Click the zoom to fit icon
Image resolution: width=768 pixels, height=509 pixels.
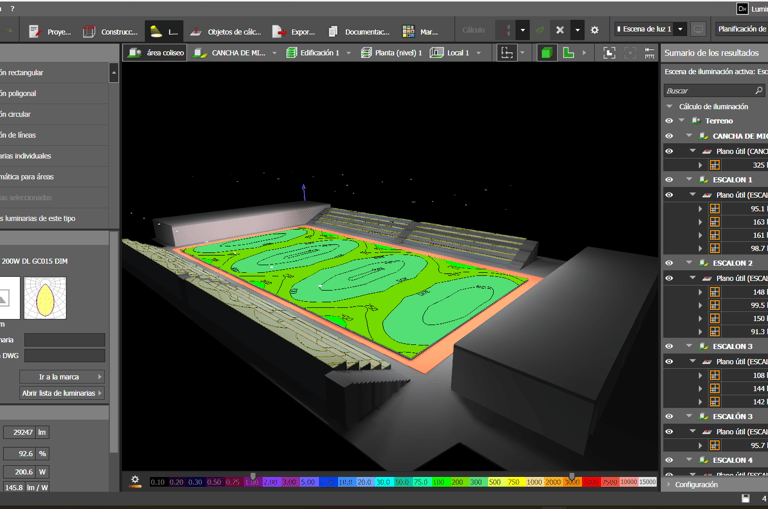609,53
